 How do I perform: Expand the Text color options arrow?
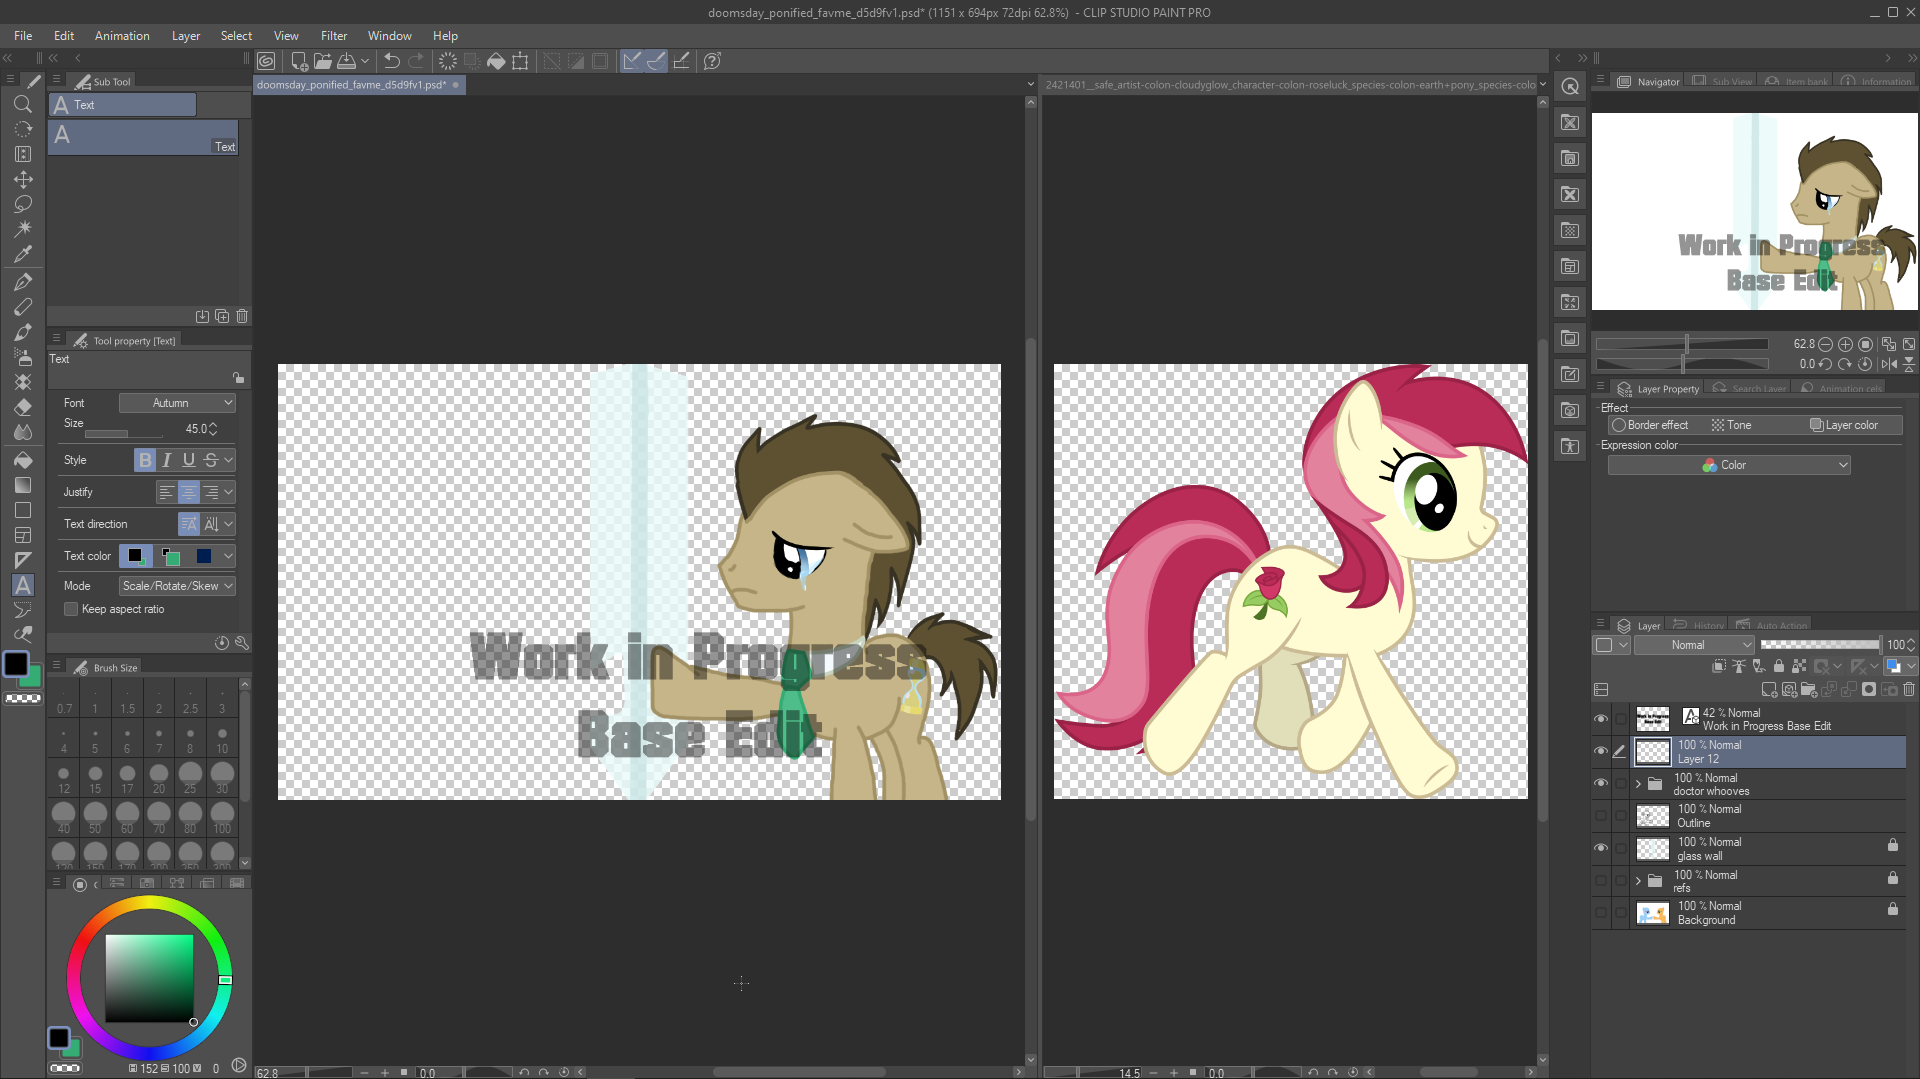coord(229,556)
